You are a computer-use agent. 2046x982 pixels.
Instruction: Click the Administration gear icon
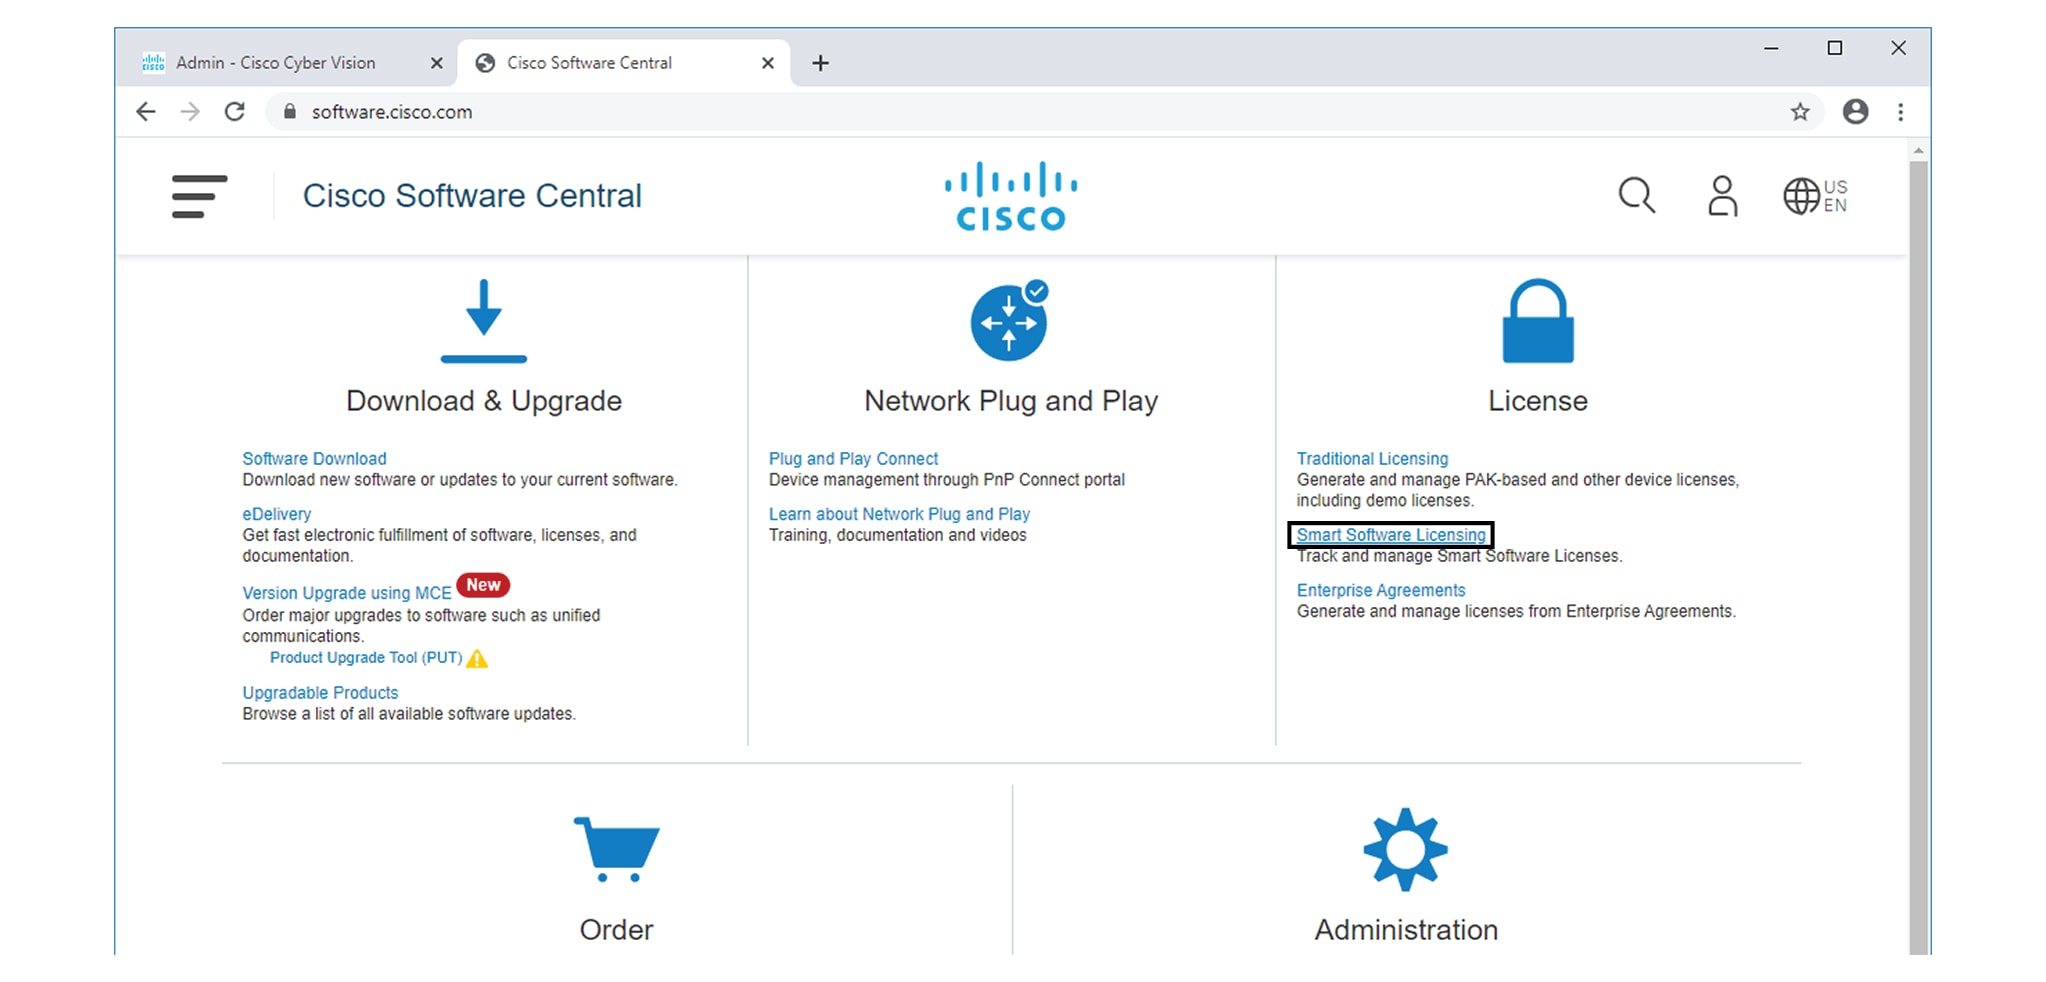[1405, 849]
